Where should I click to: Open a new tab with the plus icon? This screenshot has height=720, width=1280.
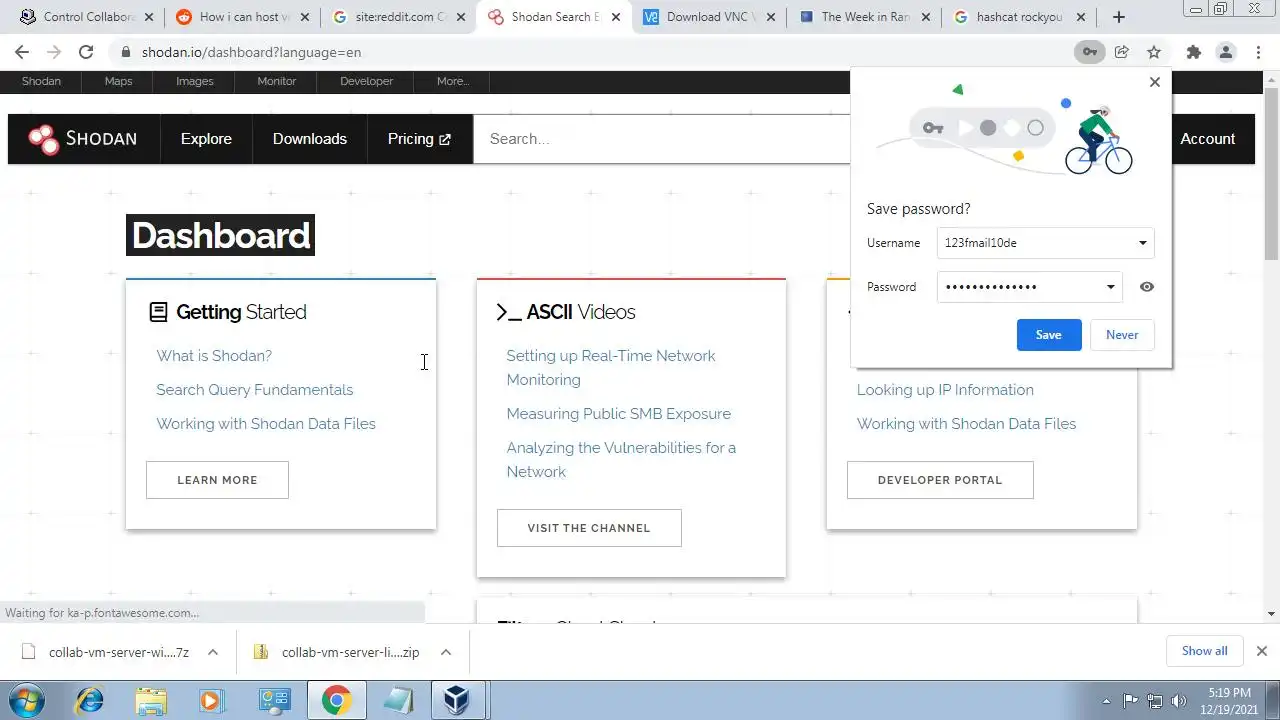pos(1119,17)
